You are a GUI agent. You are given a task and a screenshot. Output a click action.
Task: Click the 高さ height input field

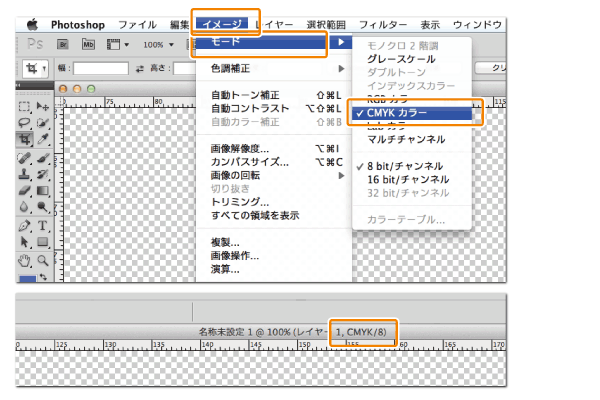point(185,69)
